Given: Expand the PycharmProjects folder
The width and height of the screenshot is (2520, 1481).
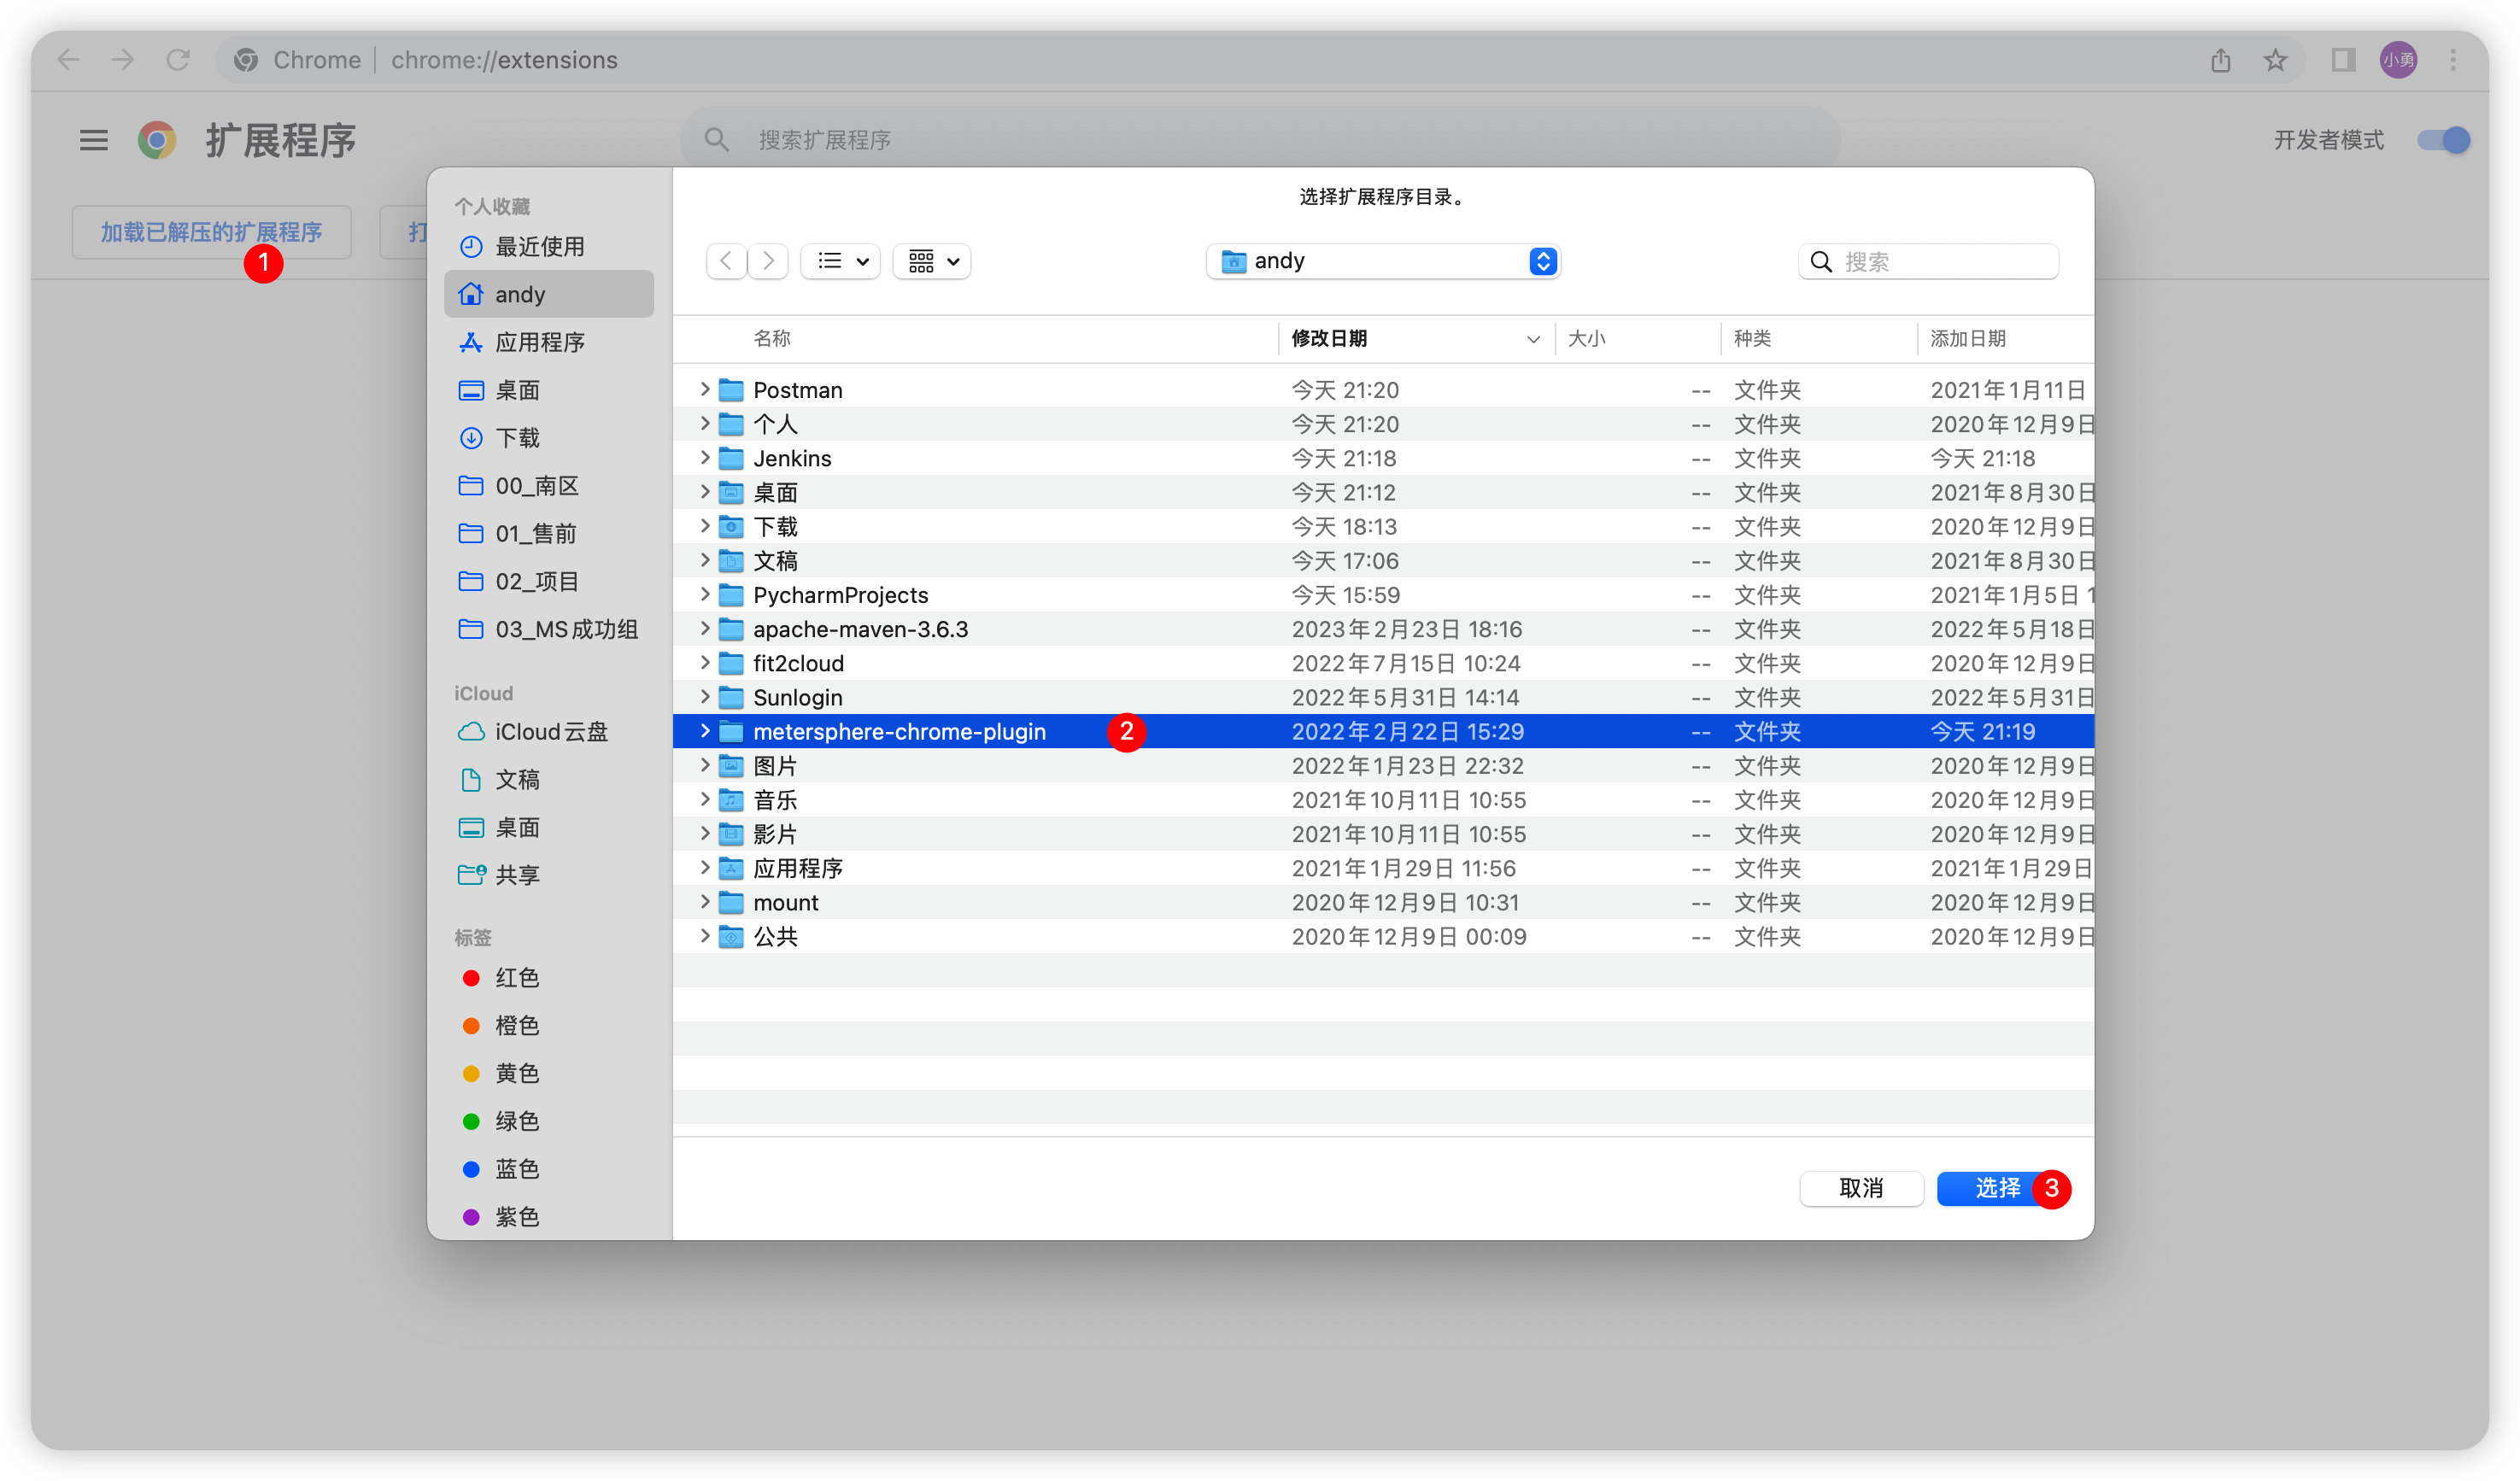Looking at the screenshot, I should coord(705,594).
